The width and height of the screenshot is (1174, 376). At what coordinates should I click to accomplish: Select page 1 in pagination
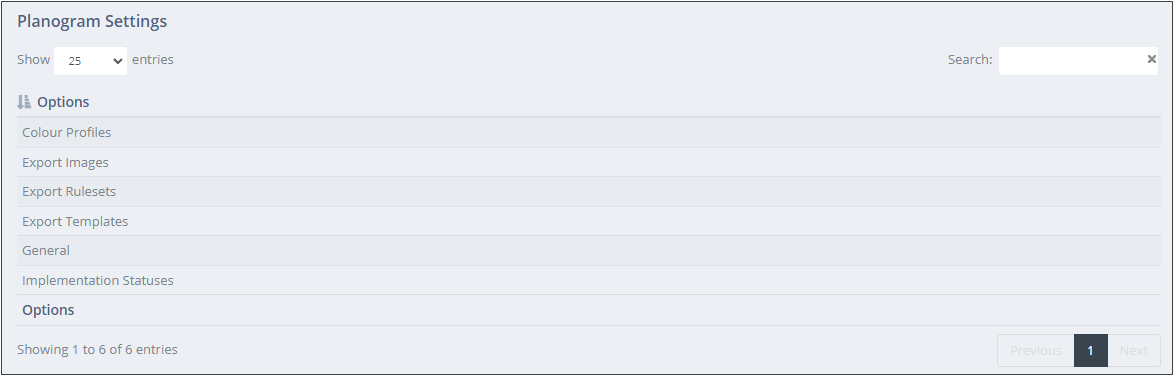click(1091, 351)
